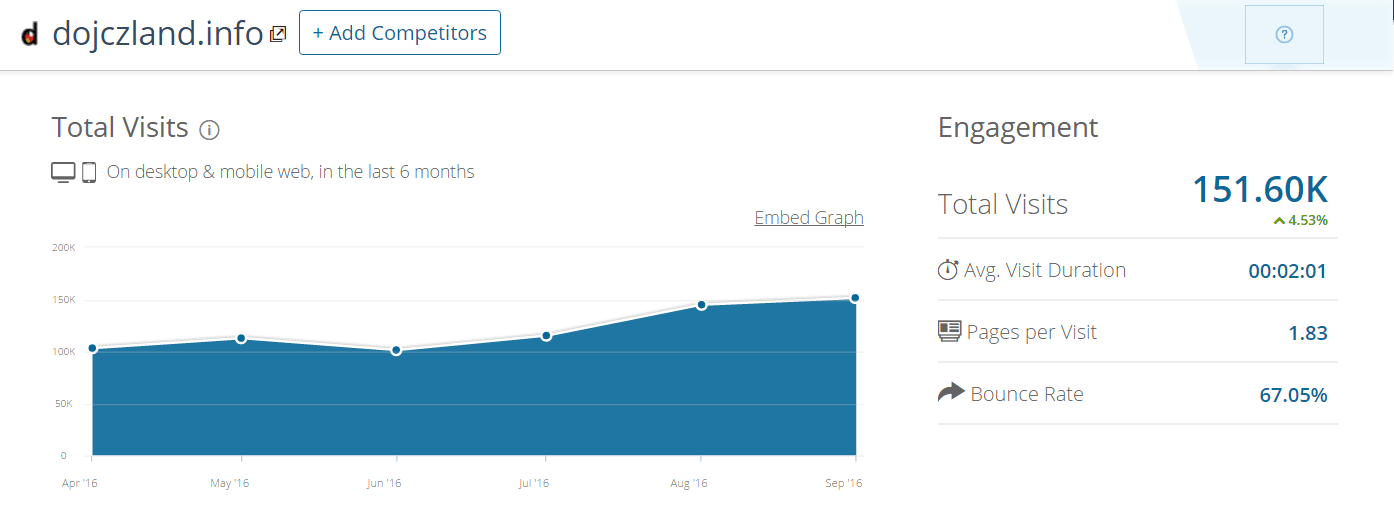1394x515 pixels.
Task: Click the help question mark icon
Action: click(1284, 35)
